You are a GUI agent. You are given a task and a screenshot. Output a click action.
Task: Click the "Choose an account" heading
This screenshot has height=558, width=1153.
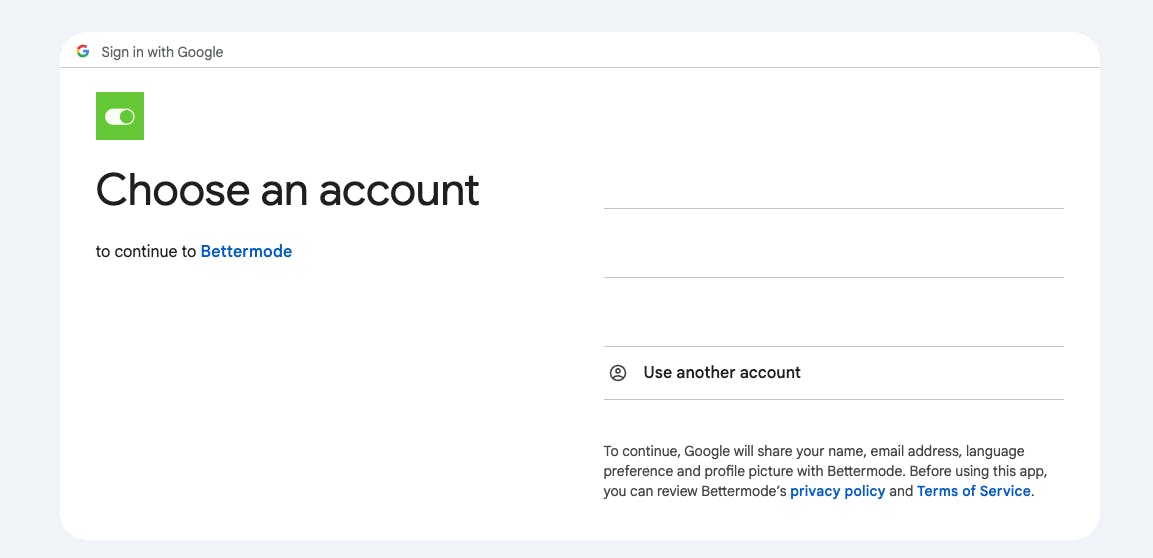tap(288, 190)
